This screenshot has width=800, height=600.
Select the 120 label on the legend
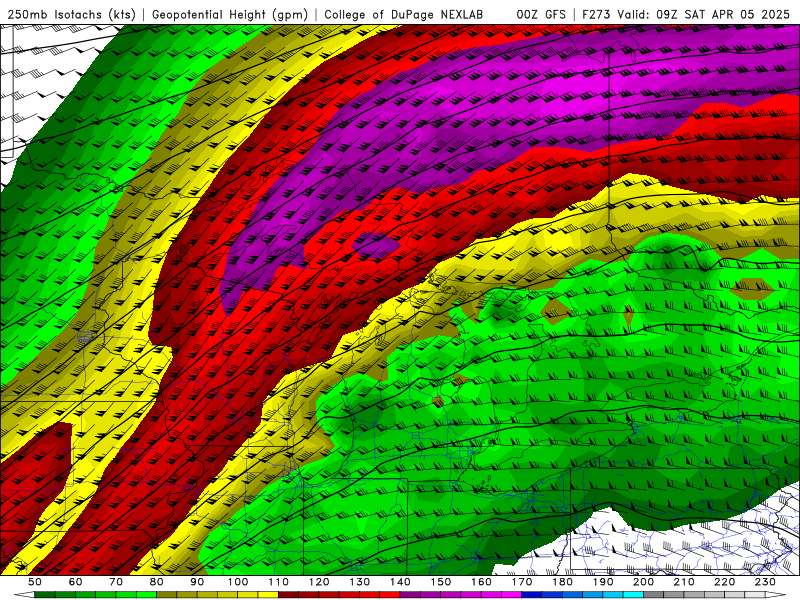[x=319, y=582]
